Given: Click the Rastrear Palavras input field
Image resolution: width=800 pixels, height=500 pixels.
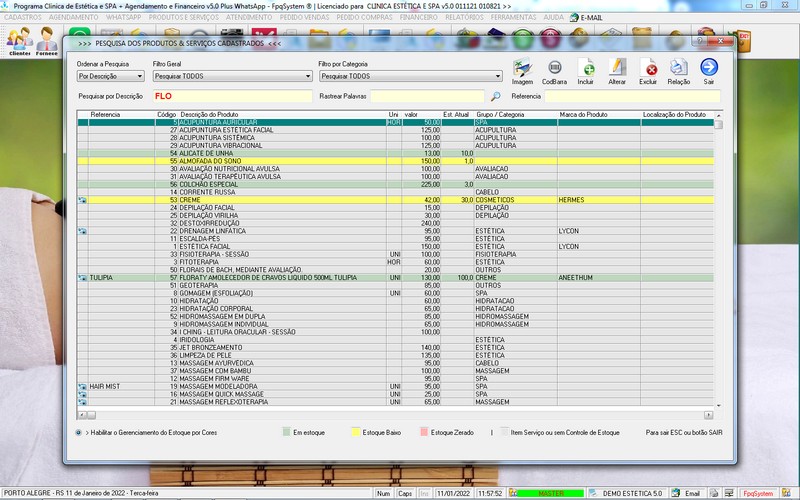Looking at the screenshot, I should [427, 96].
